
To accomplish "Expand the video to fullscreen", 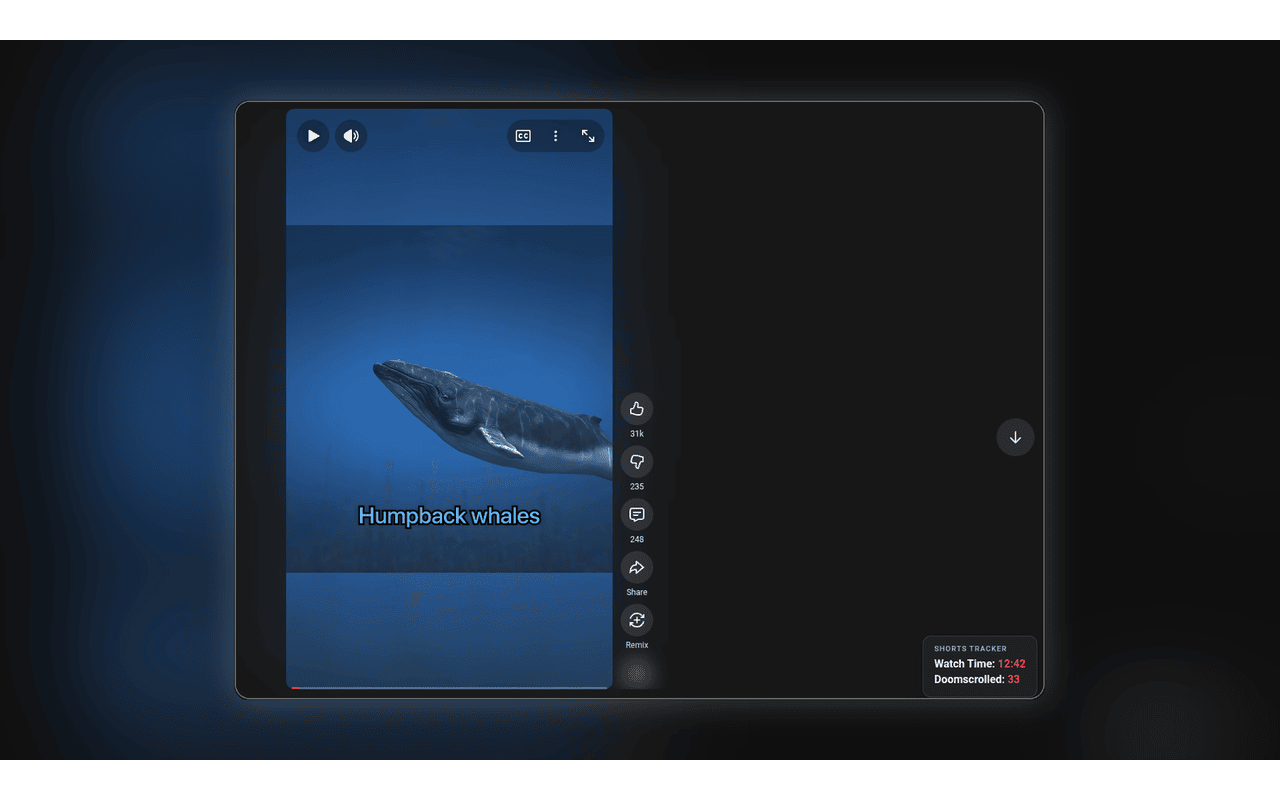I will click(588, 136).
